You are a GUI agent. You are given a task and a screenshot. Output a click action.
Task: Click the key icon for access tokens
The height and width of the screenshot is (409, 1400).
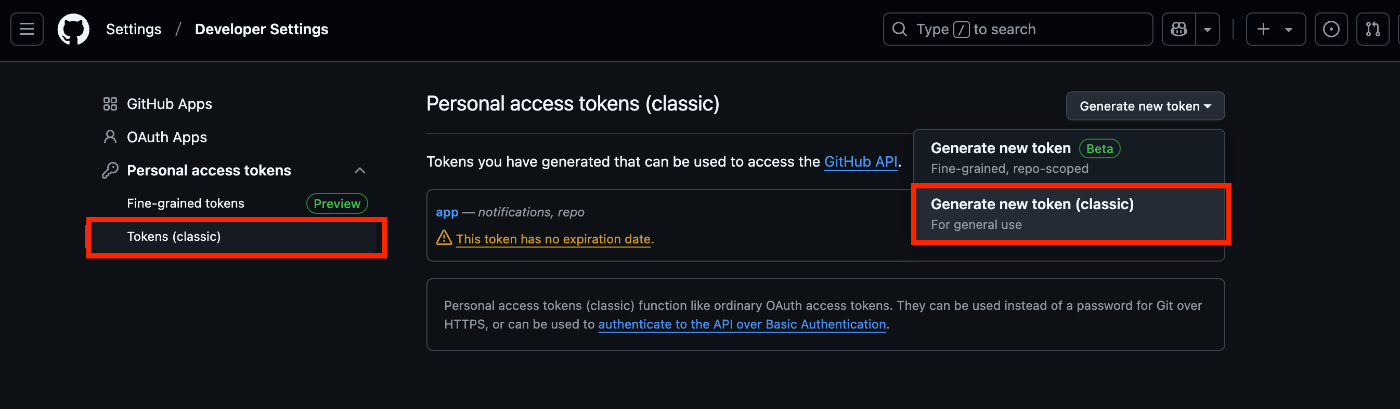110,171
